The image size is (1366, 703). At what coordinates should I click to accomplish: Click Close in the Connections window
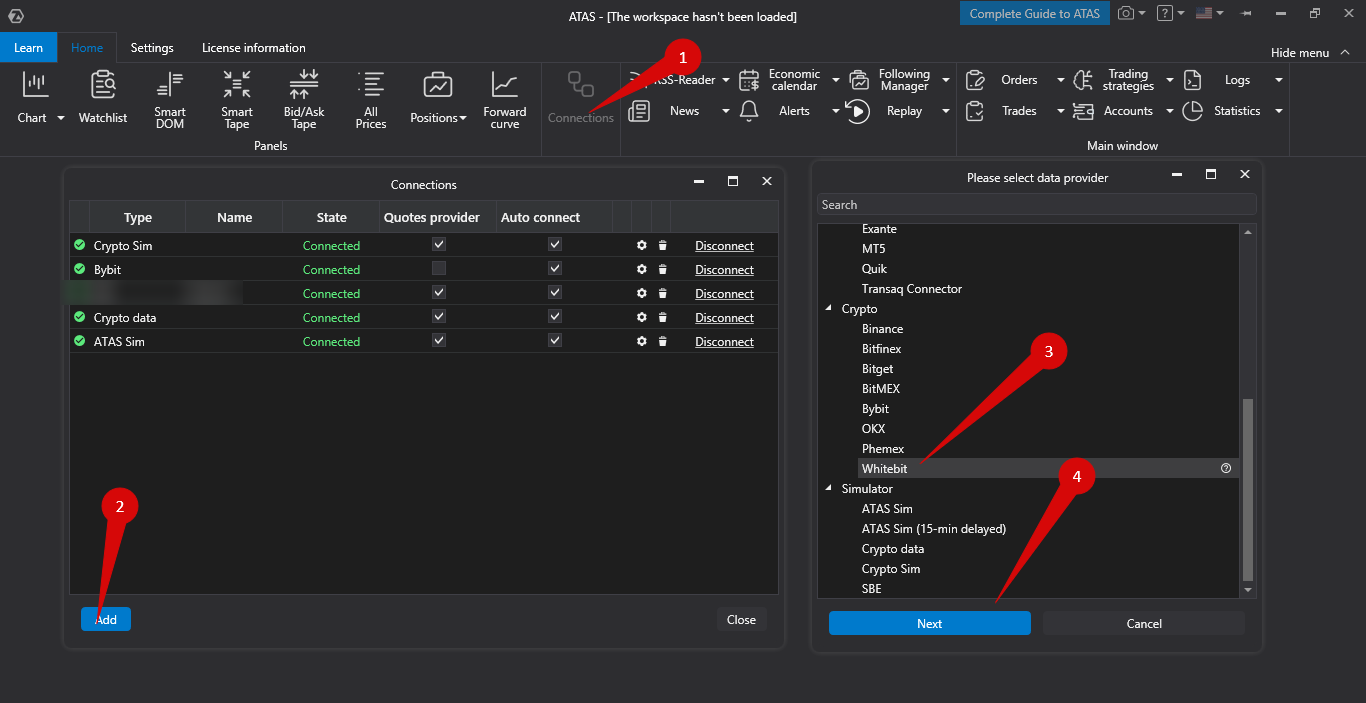[x=741, y=619]
